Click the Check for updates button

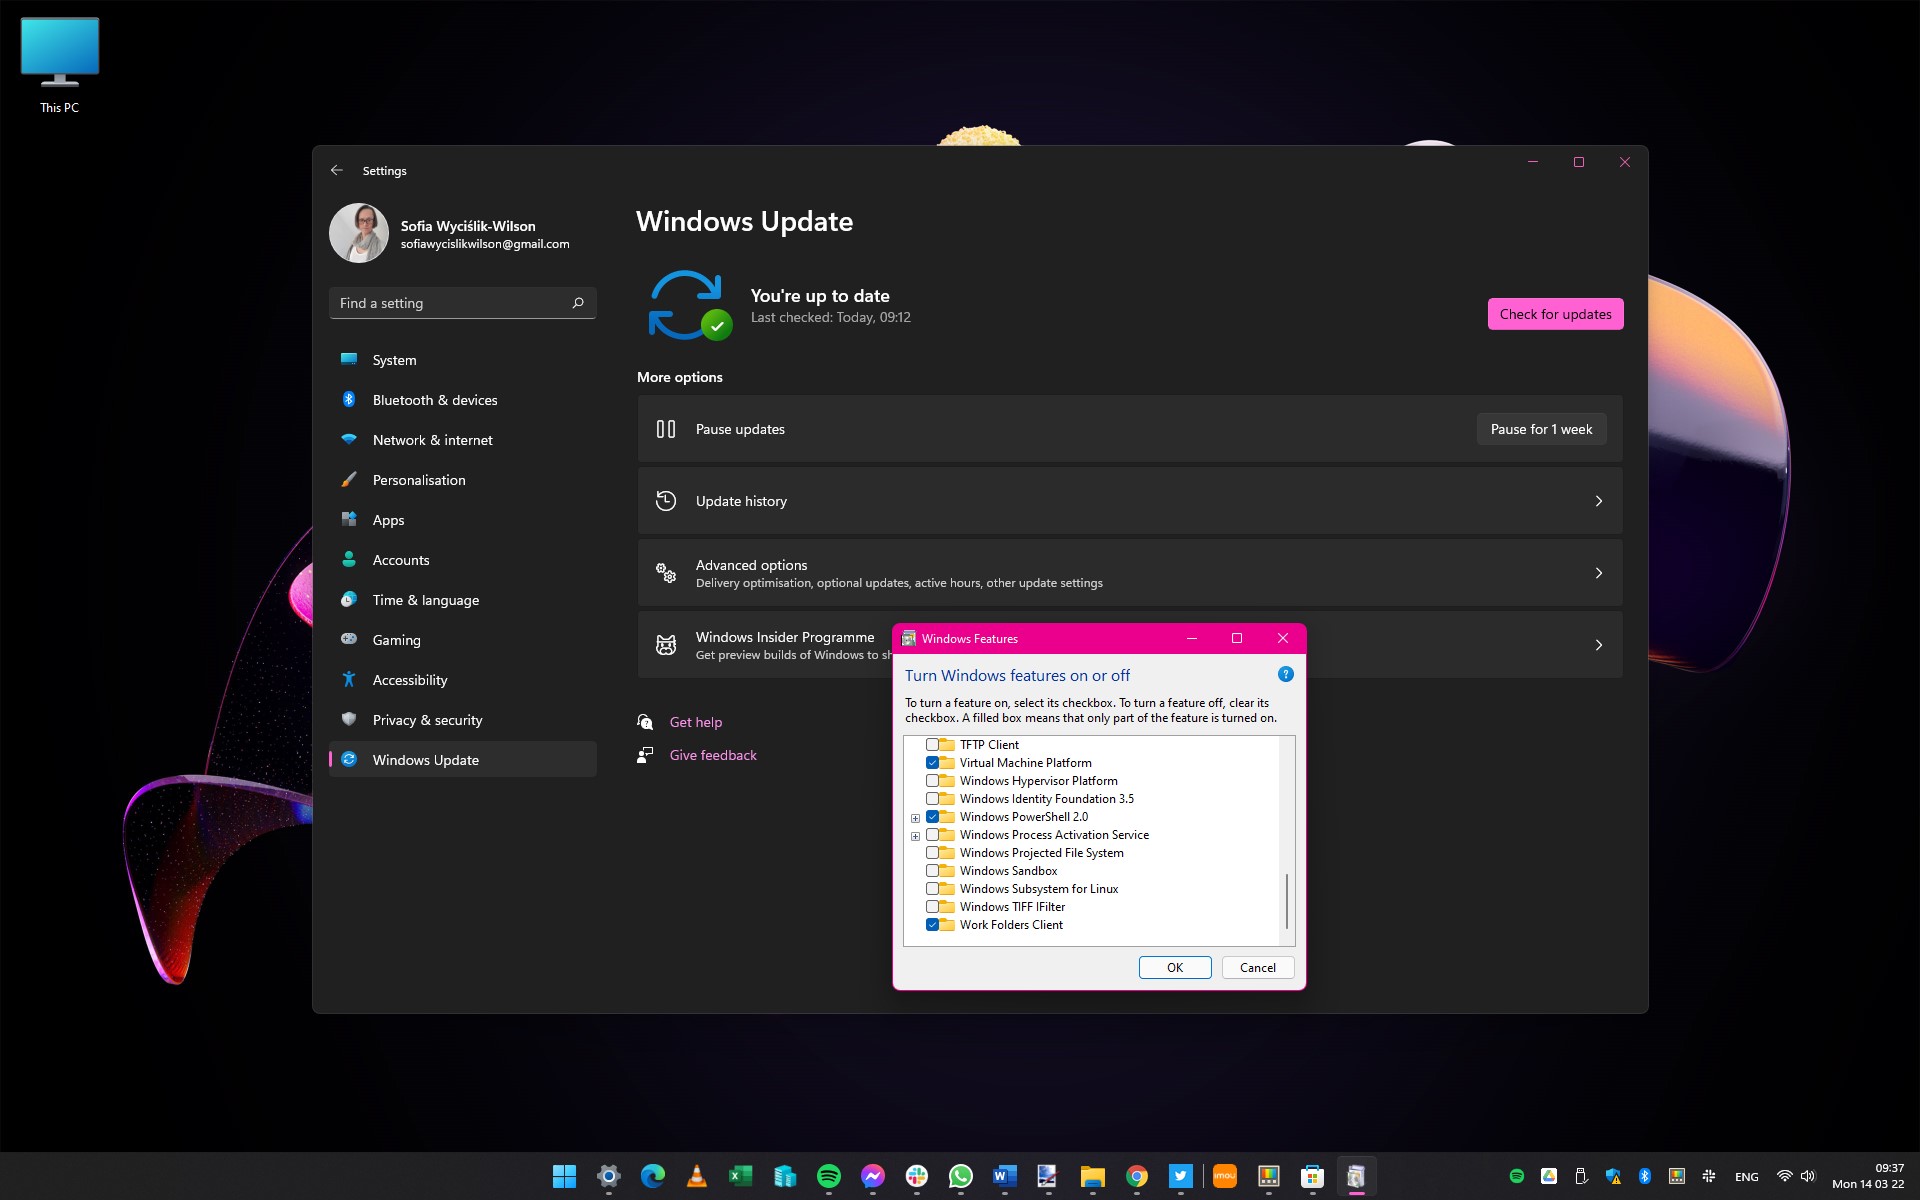[1555, 312]
